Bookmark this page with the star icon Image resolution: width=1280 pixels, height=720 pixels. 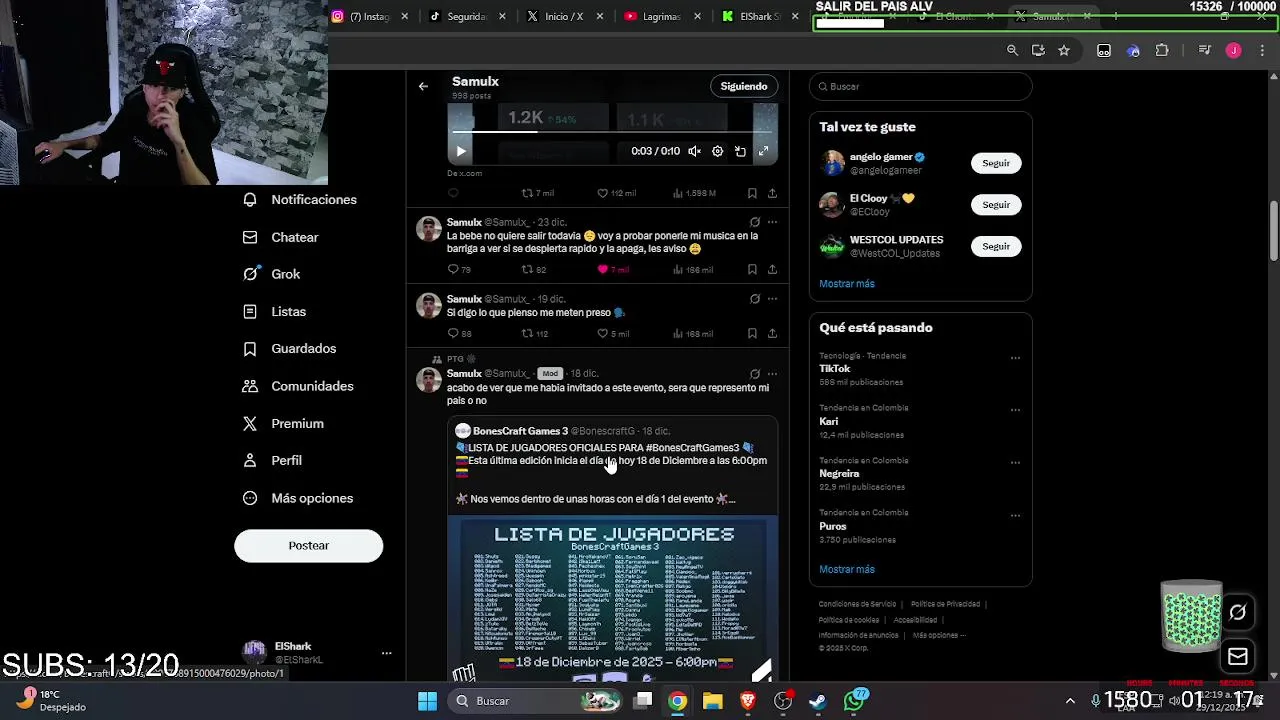[x=1064, y=50]
